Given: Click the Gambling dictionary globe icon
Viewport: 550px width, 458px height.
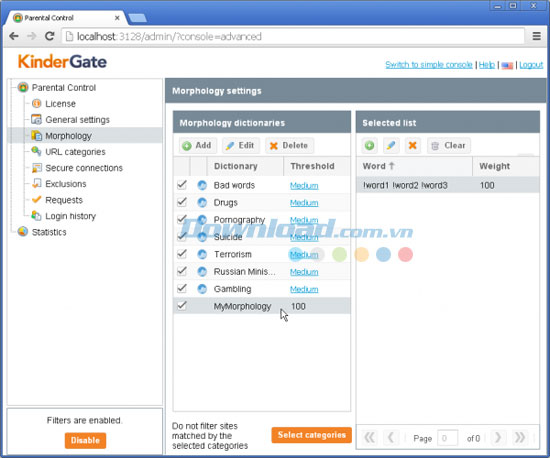Looking at the screenshot, I should tap(202, 289).
